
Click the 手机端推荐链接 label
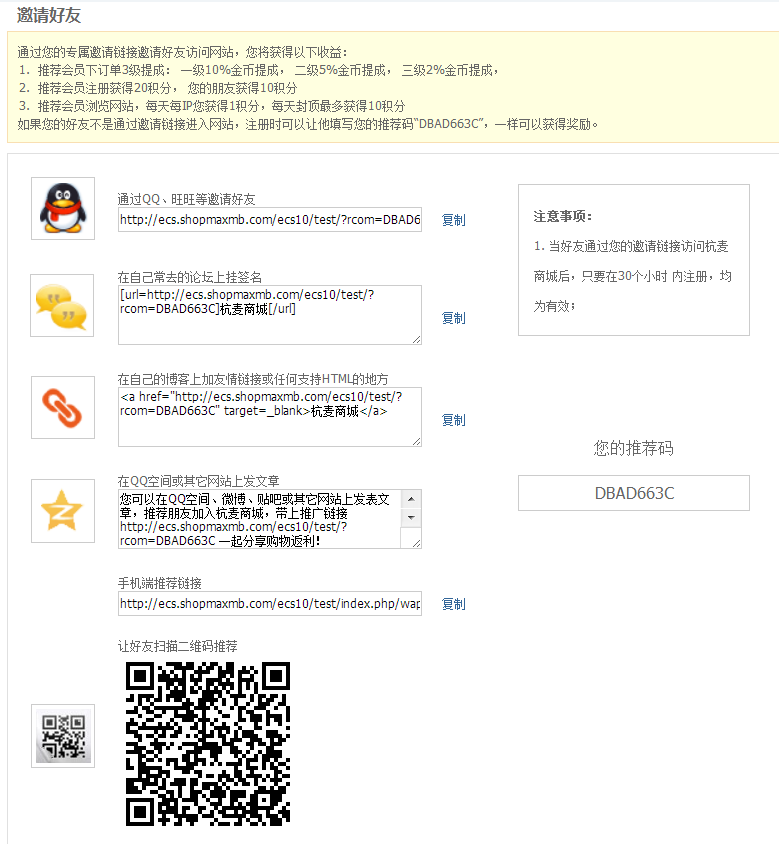click(x=160, y=583)
